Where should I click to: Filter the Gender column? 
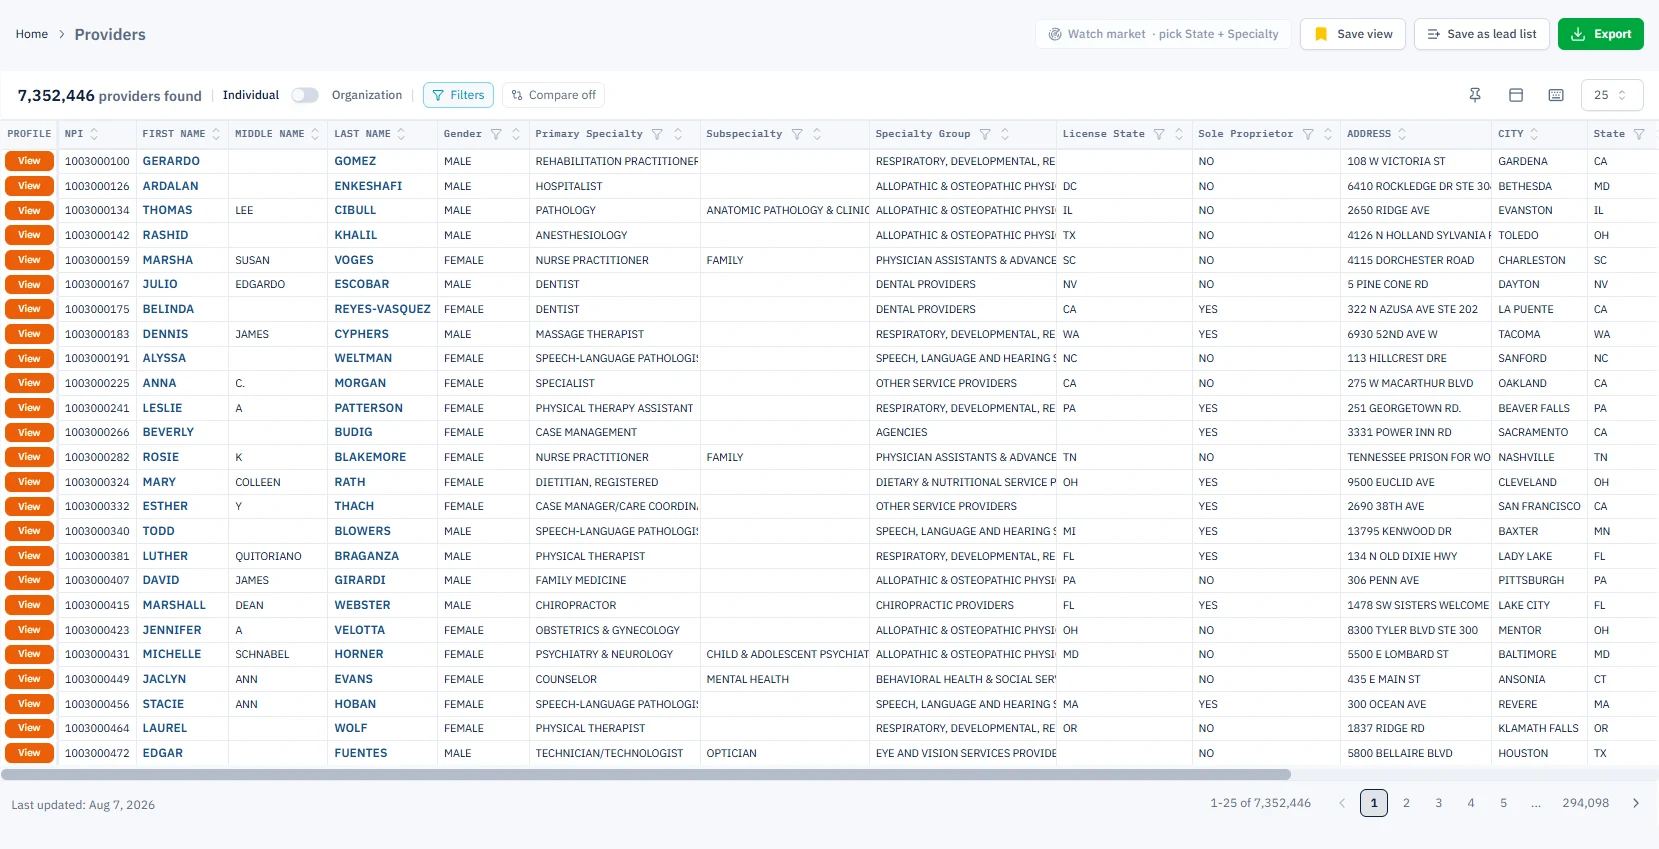pyautogui.click(x=496, y=134)
